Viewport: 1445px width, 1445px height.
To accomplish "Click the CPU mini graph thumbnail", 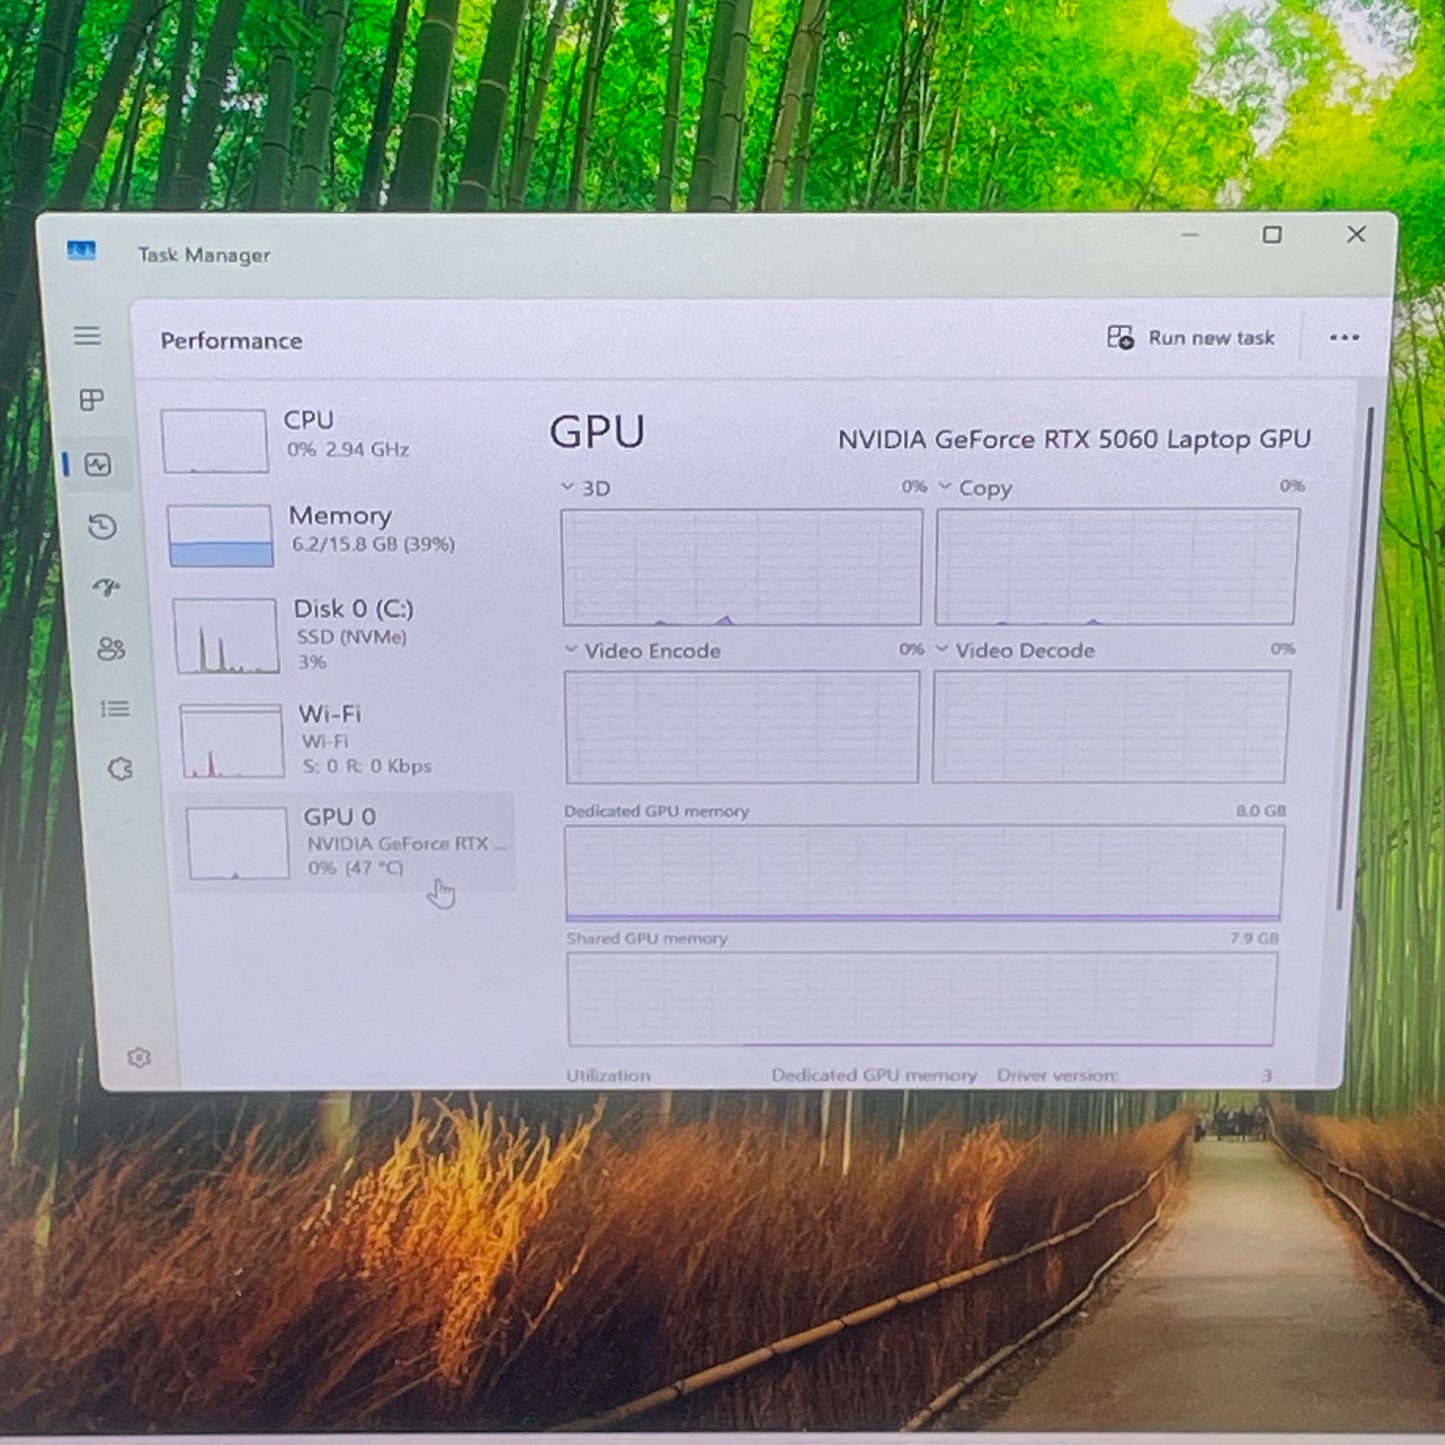I will tap(214, 440).
